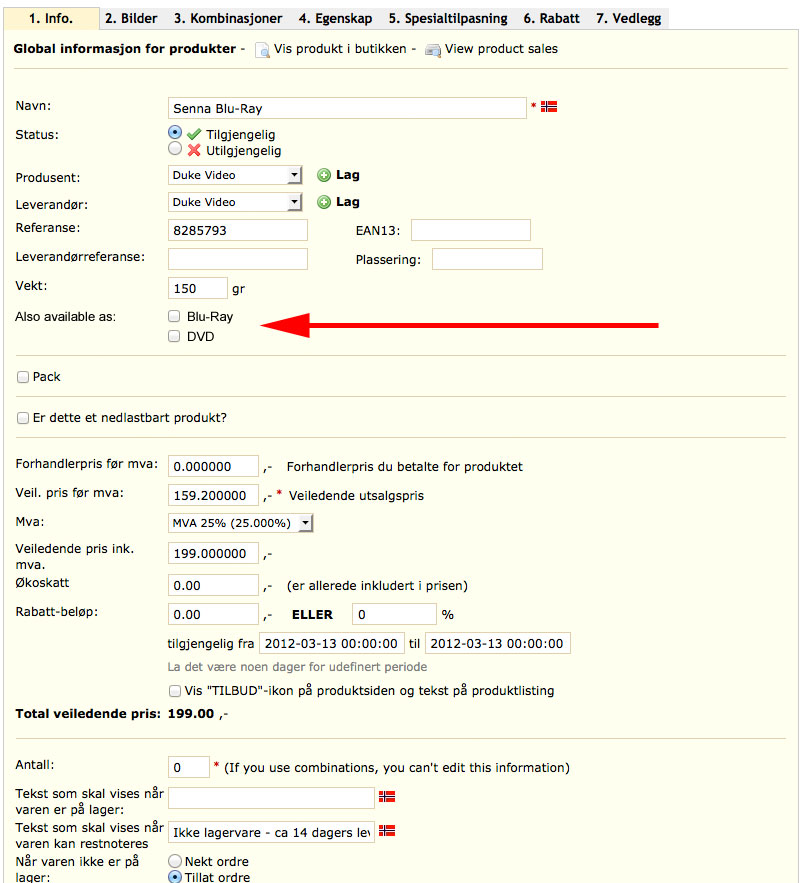Open the 3. Kombinasjoner tab

[x=227, y=19]
